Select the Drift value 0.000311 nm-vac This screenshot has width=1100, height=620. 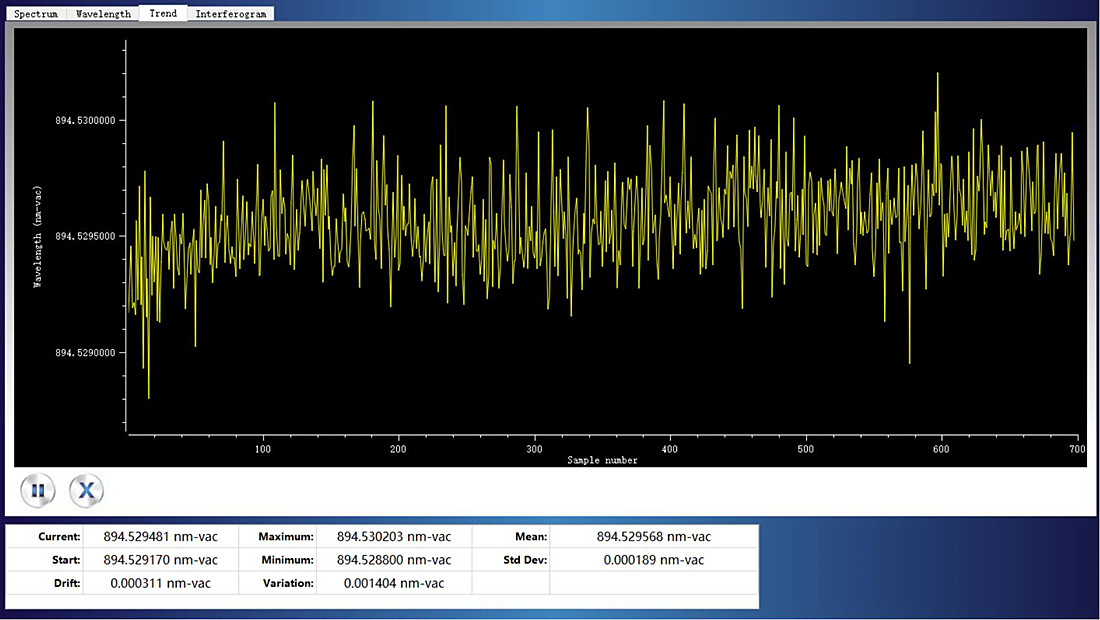[161, 583]
